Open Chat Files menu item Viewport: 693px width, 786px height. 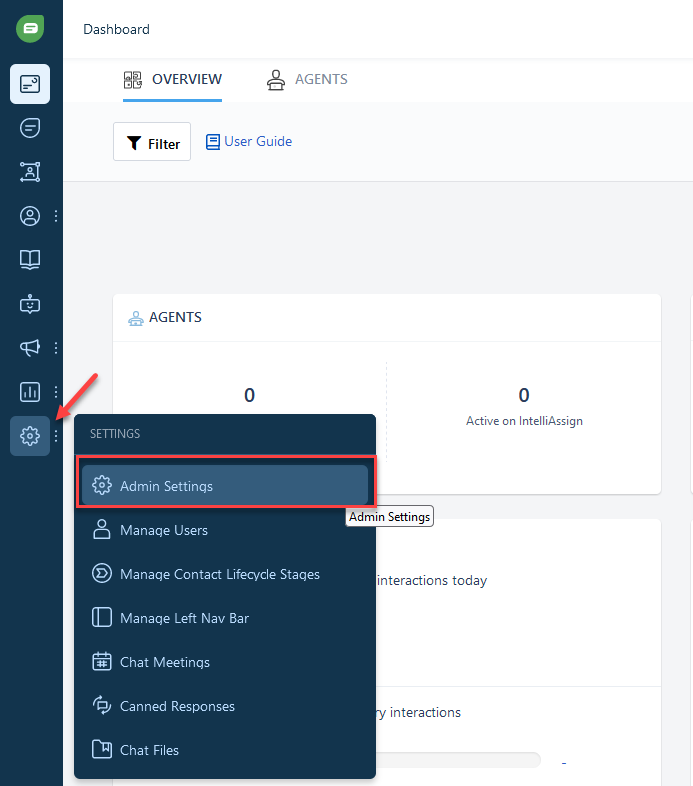(x=225, y=750)
